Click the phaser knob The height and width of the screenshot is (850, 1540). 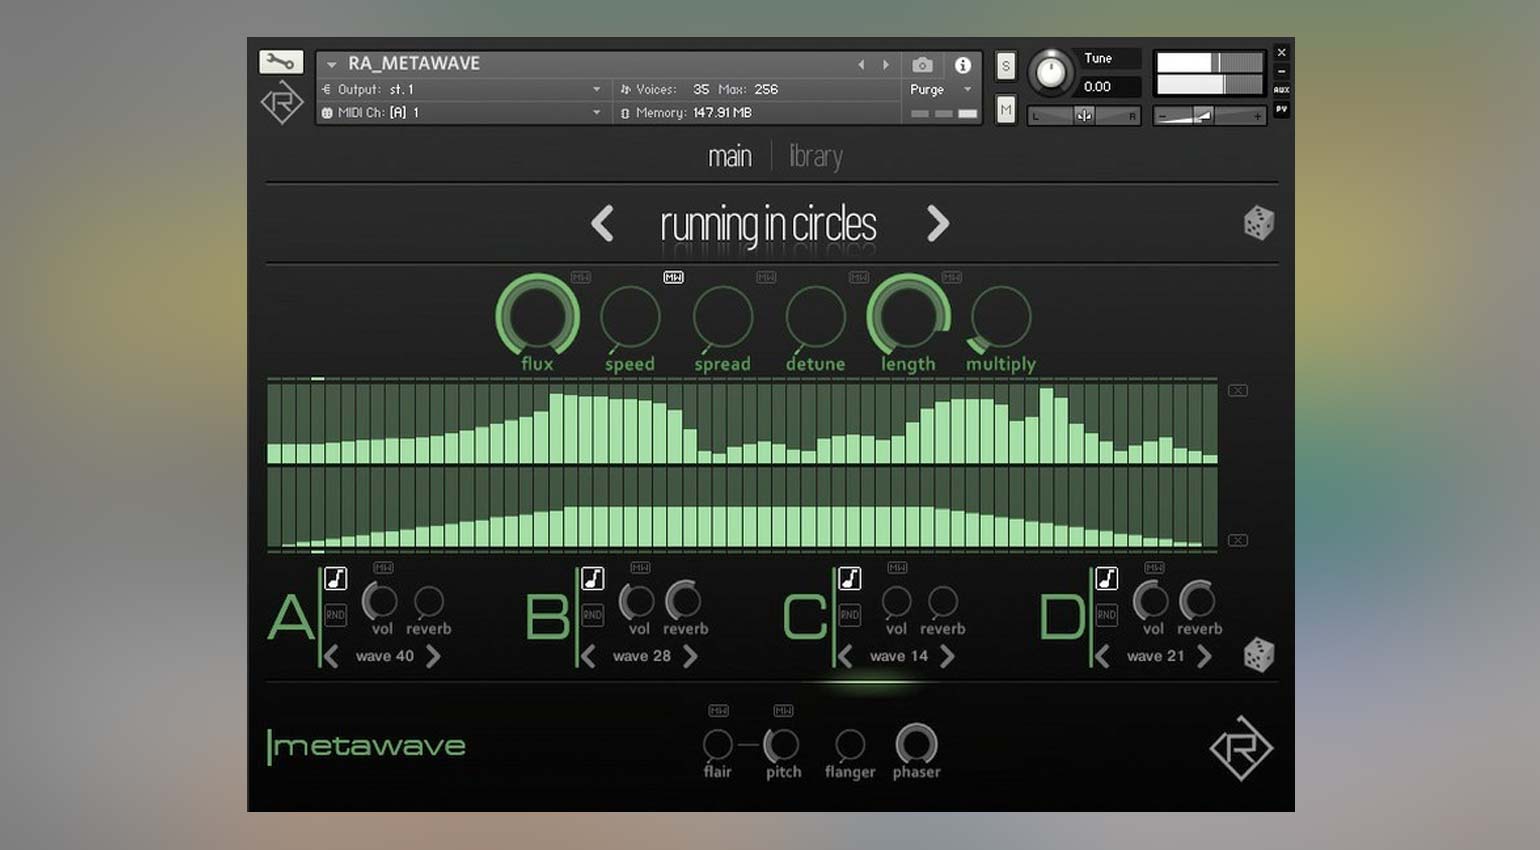tap(916, 744)
